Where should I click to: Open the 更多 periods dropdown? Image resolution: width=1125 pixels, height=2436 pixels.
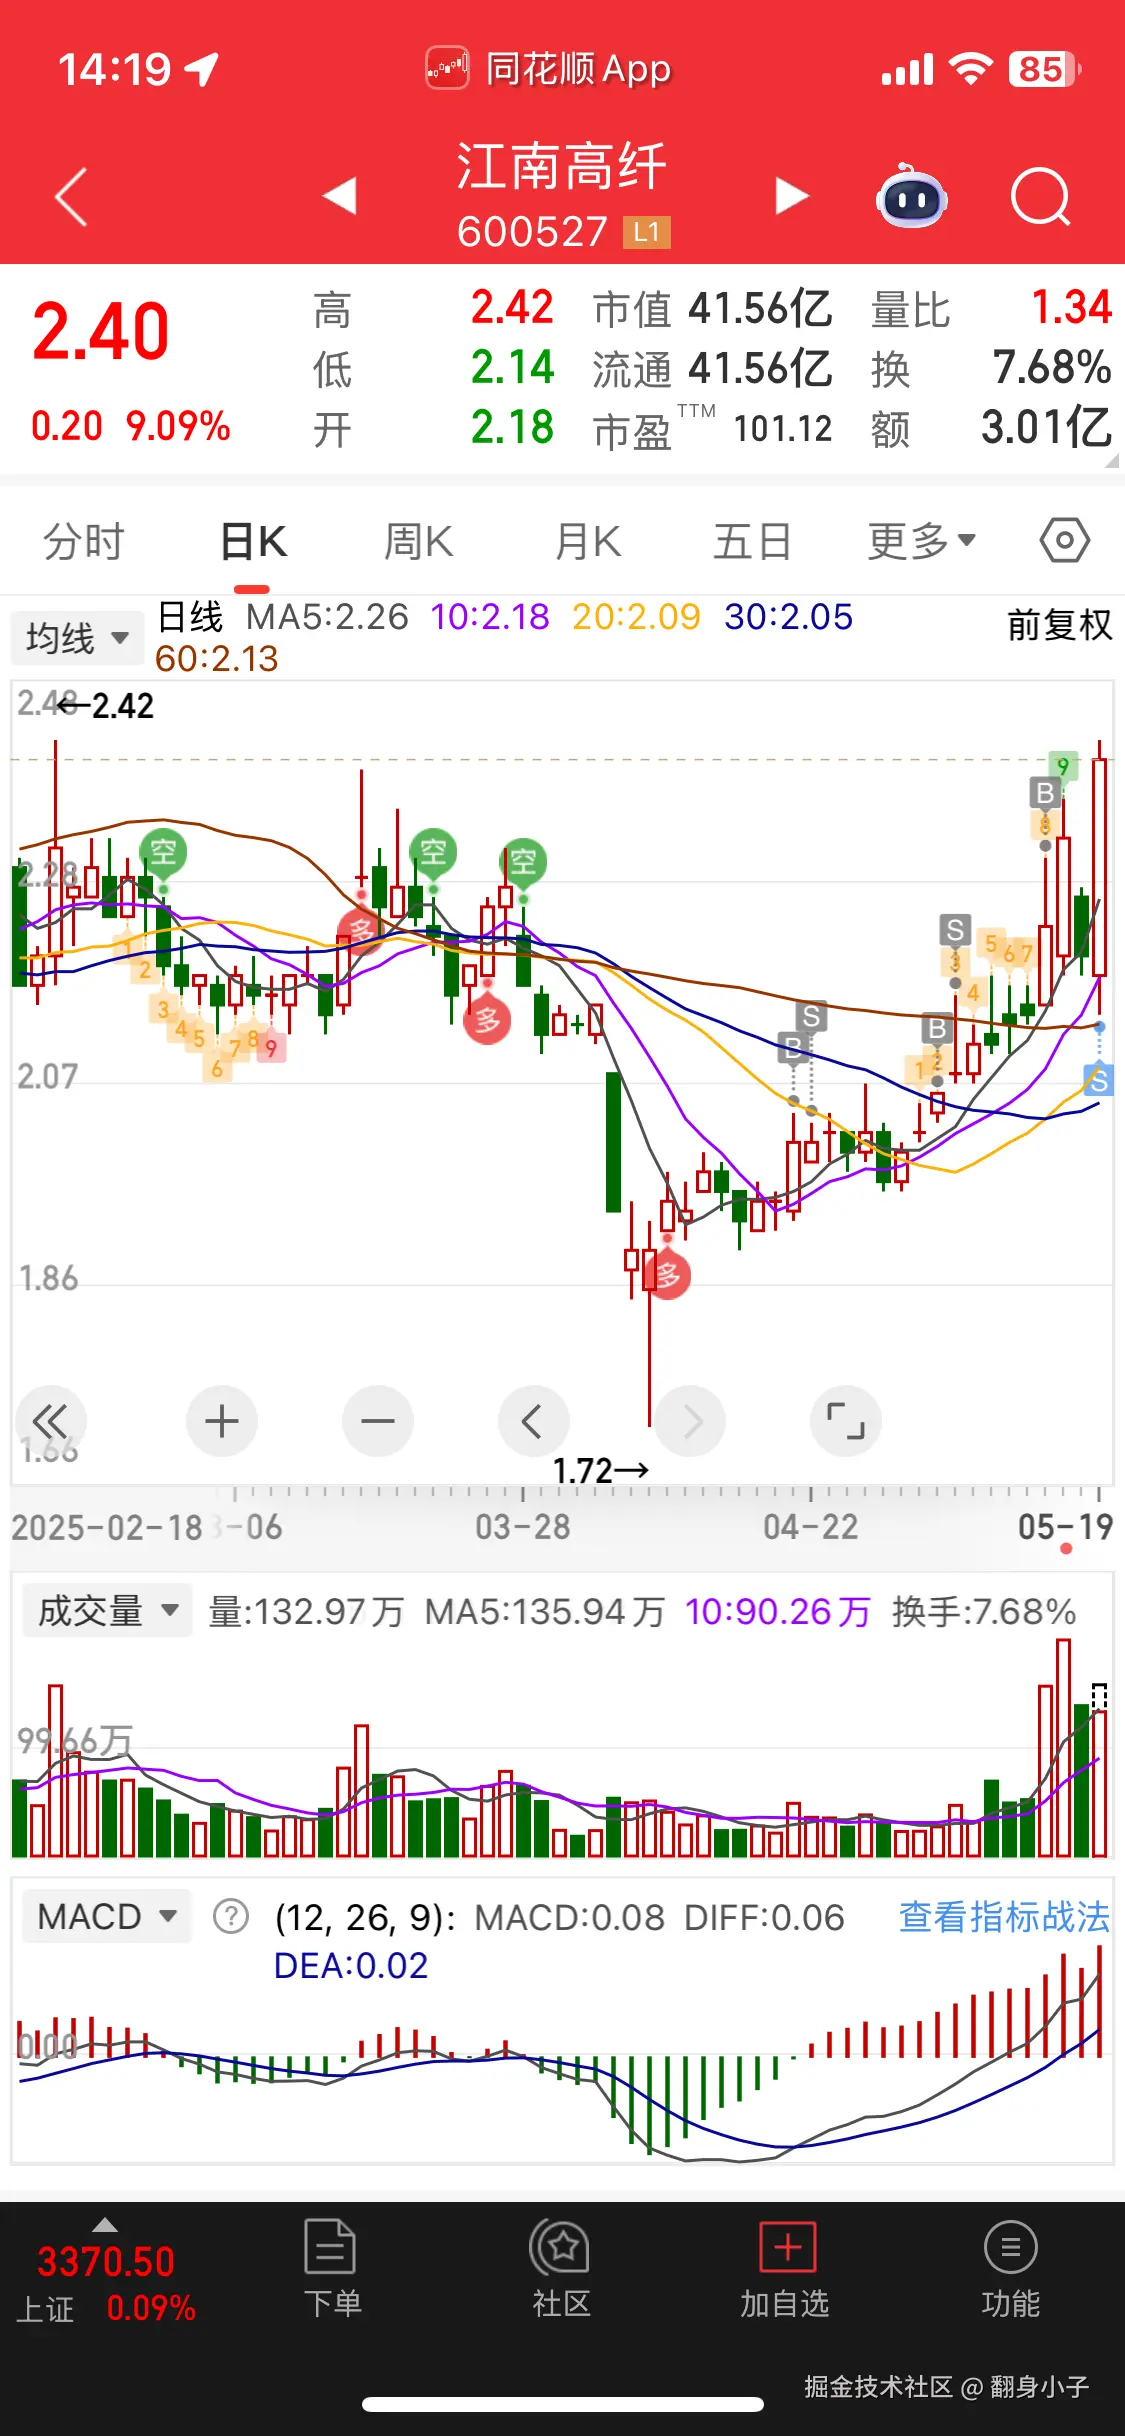click(922, 541)
